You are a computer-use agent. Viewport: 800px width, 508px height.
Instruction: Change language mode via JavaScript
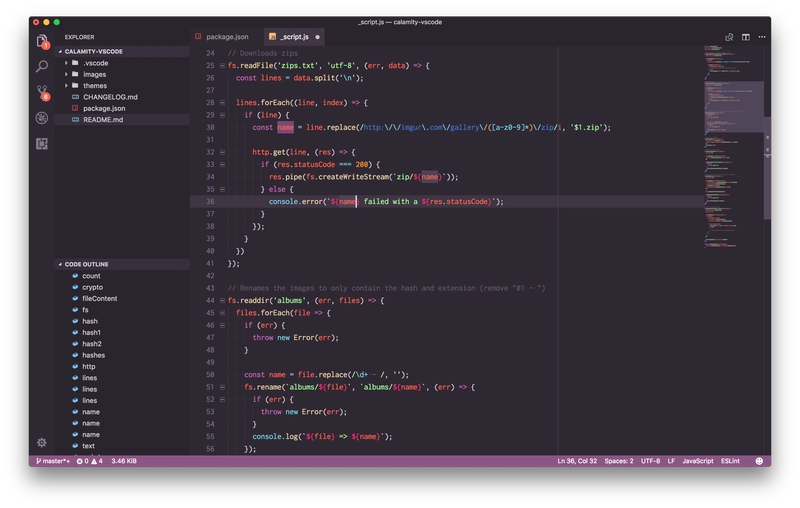[698, 461]
